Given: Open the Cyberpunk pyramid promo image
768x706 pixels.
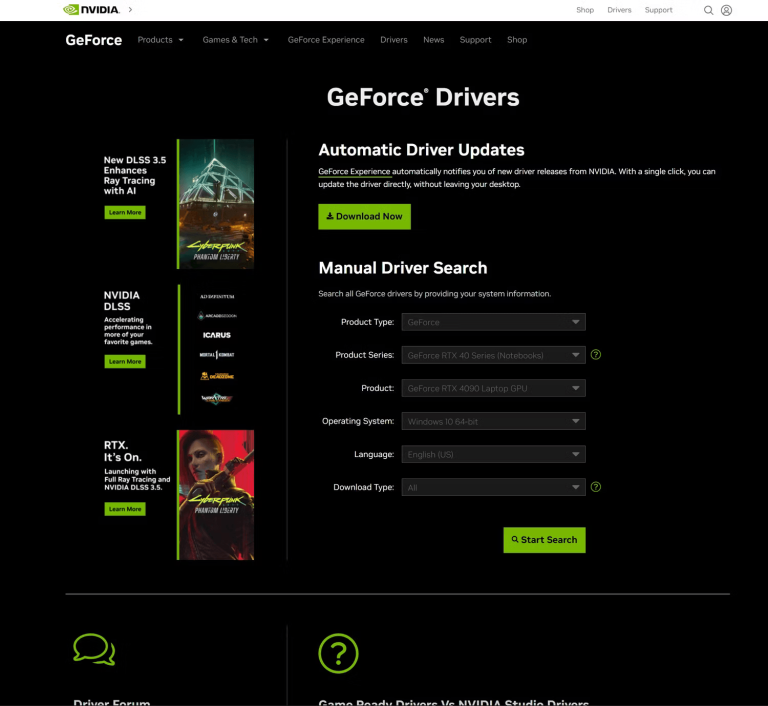Looking at the screenshot, I should click(216, 204).
